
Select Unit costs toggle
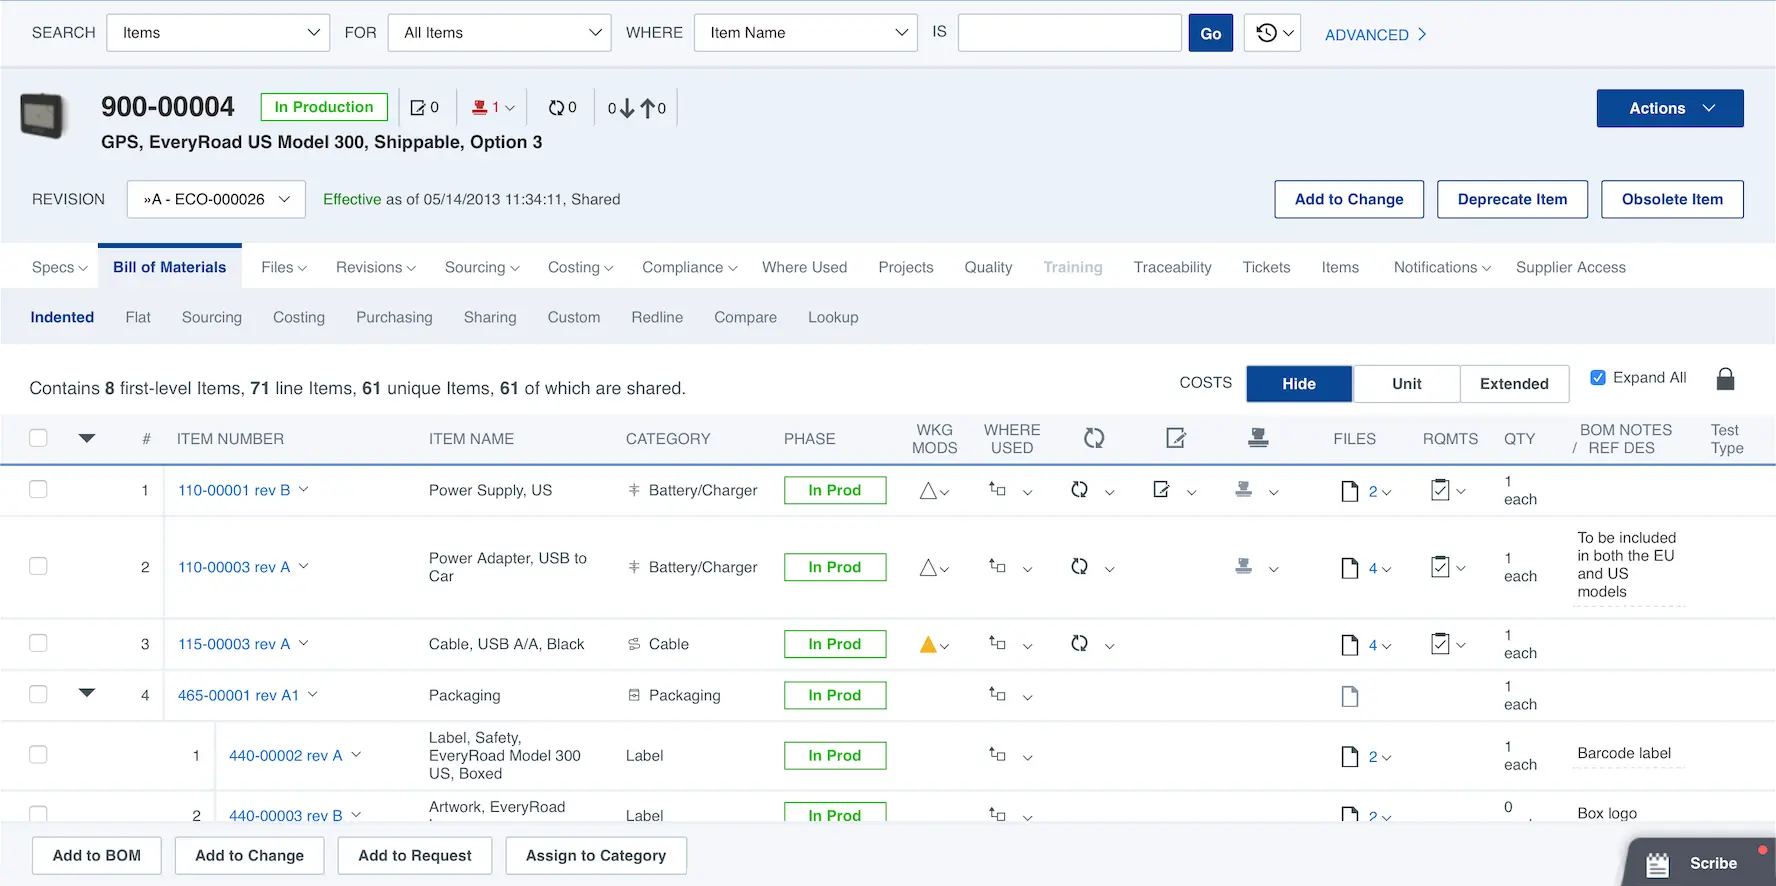tap(1406, 384)
